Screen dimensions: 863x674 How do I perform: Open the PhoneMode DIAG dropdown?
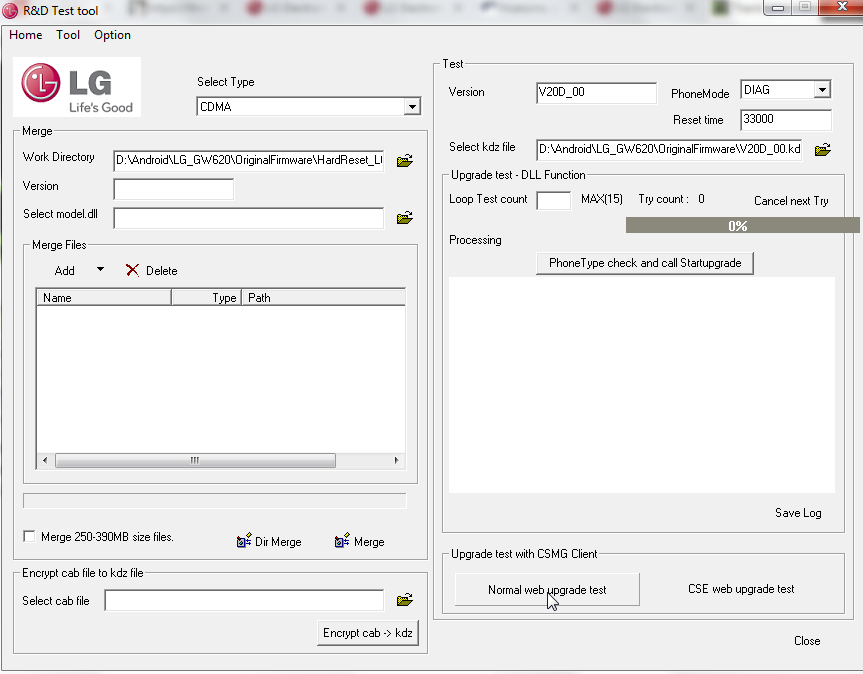click(822, 90)
